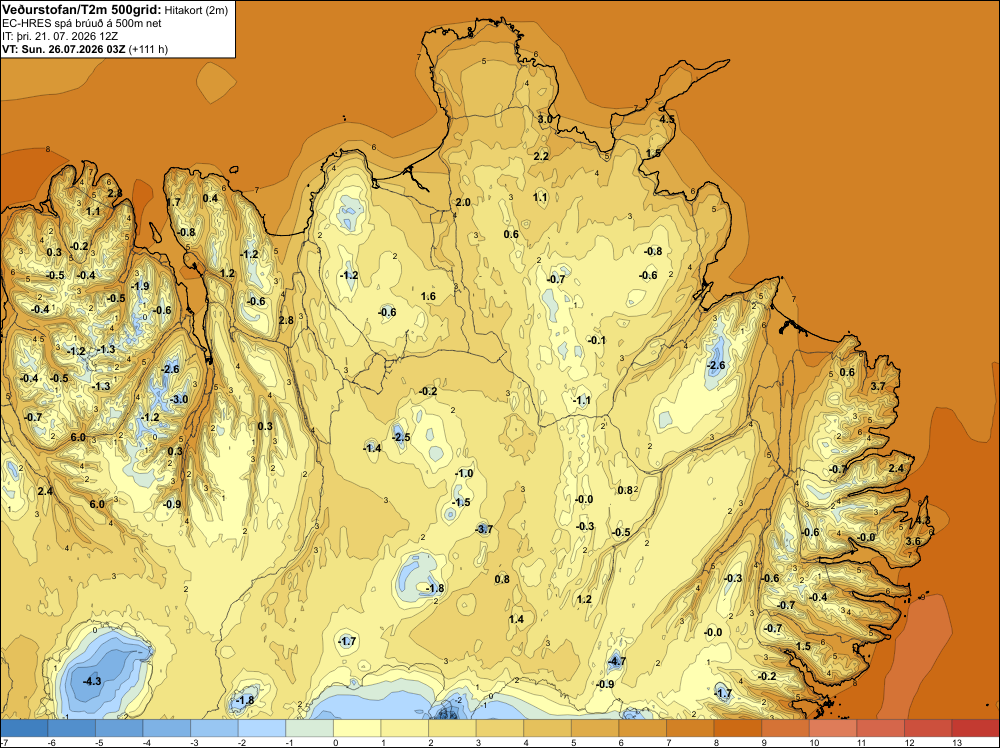Select the -3.0 mountain temperature label
Image resolution: width=1000 pixels, height=748 pixels.
tap(179, 399)
